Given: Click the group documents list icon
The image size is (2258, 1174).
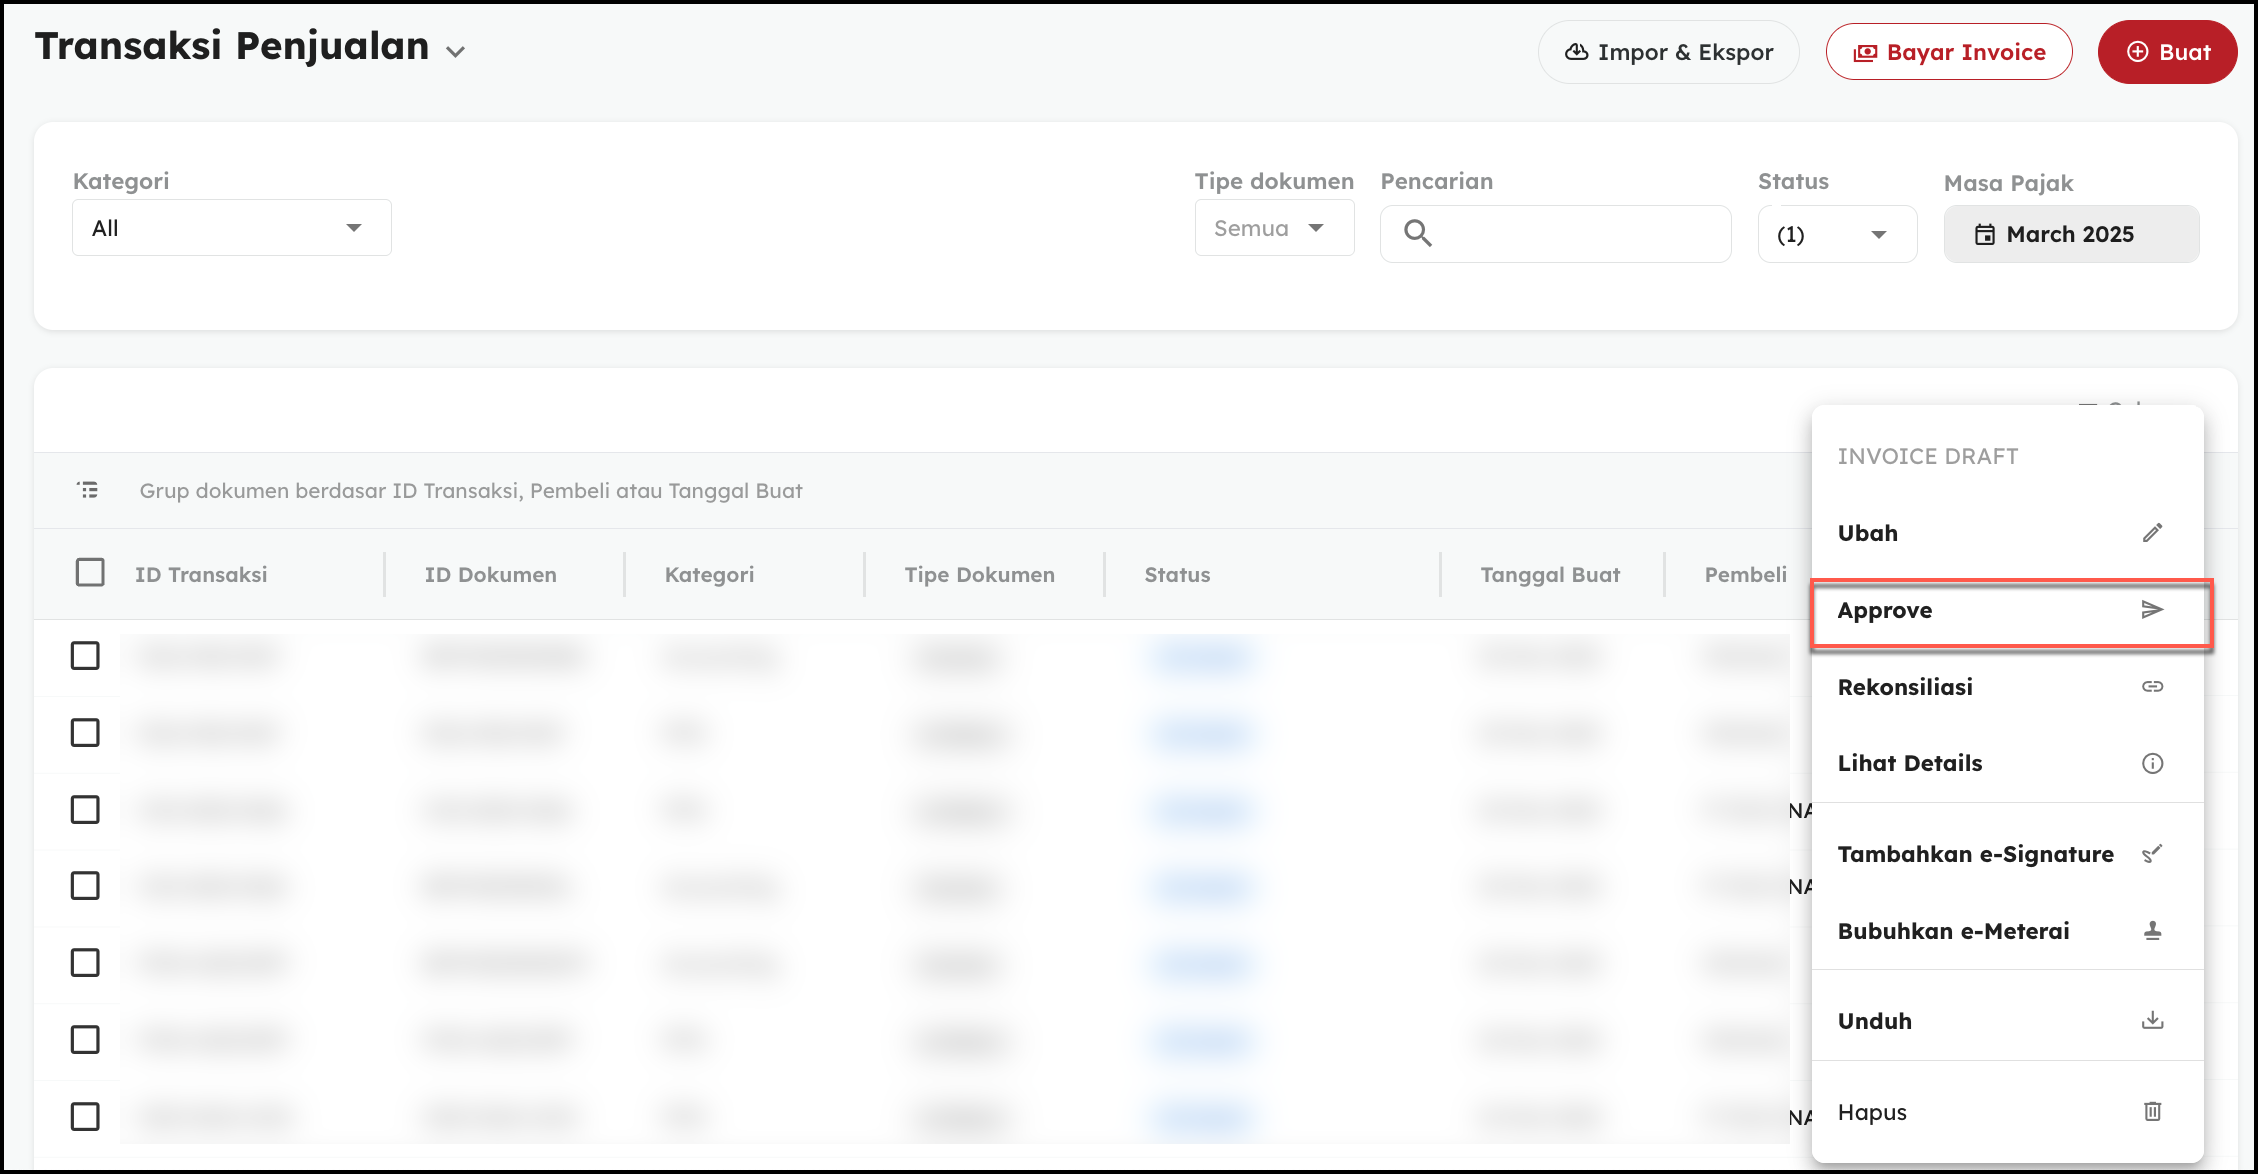Looking at the screenshot, I should pos(88,490).
